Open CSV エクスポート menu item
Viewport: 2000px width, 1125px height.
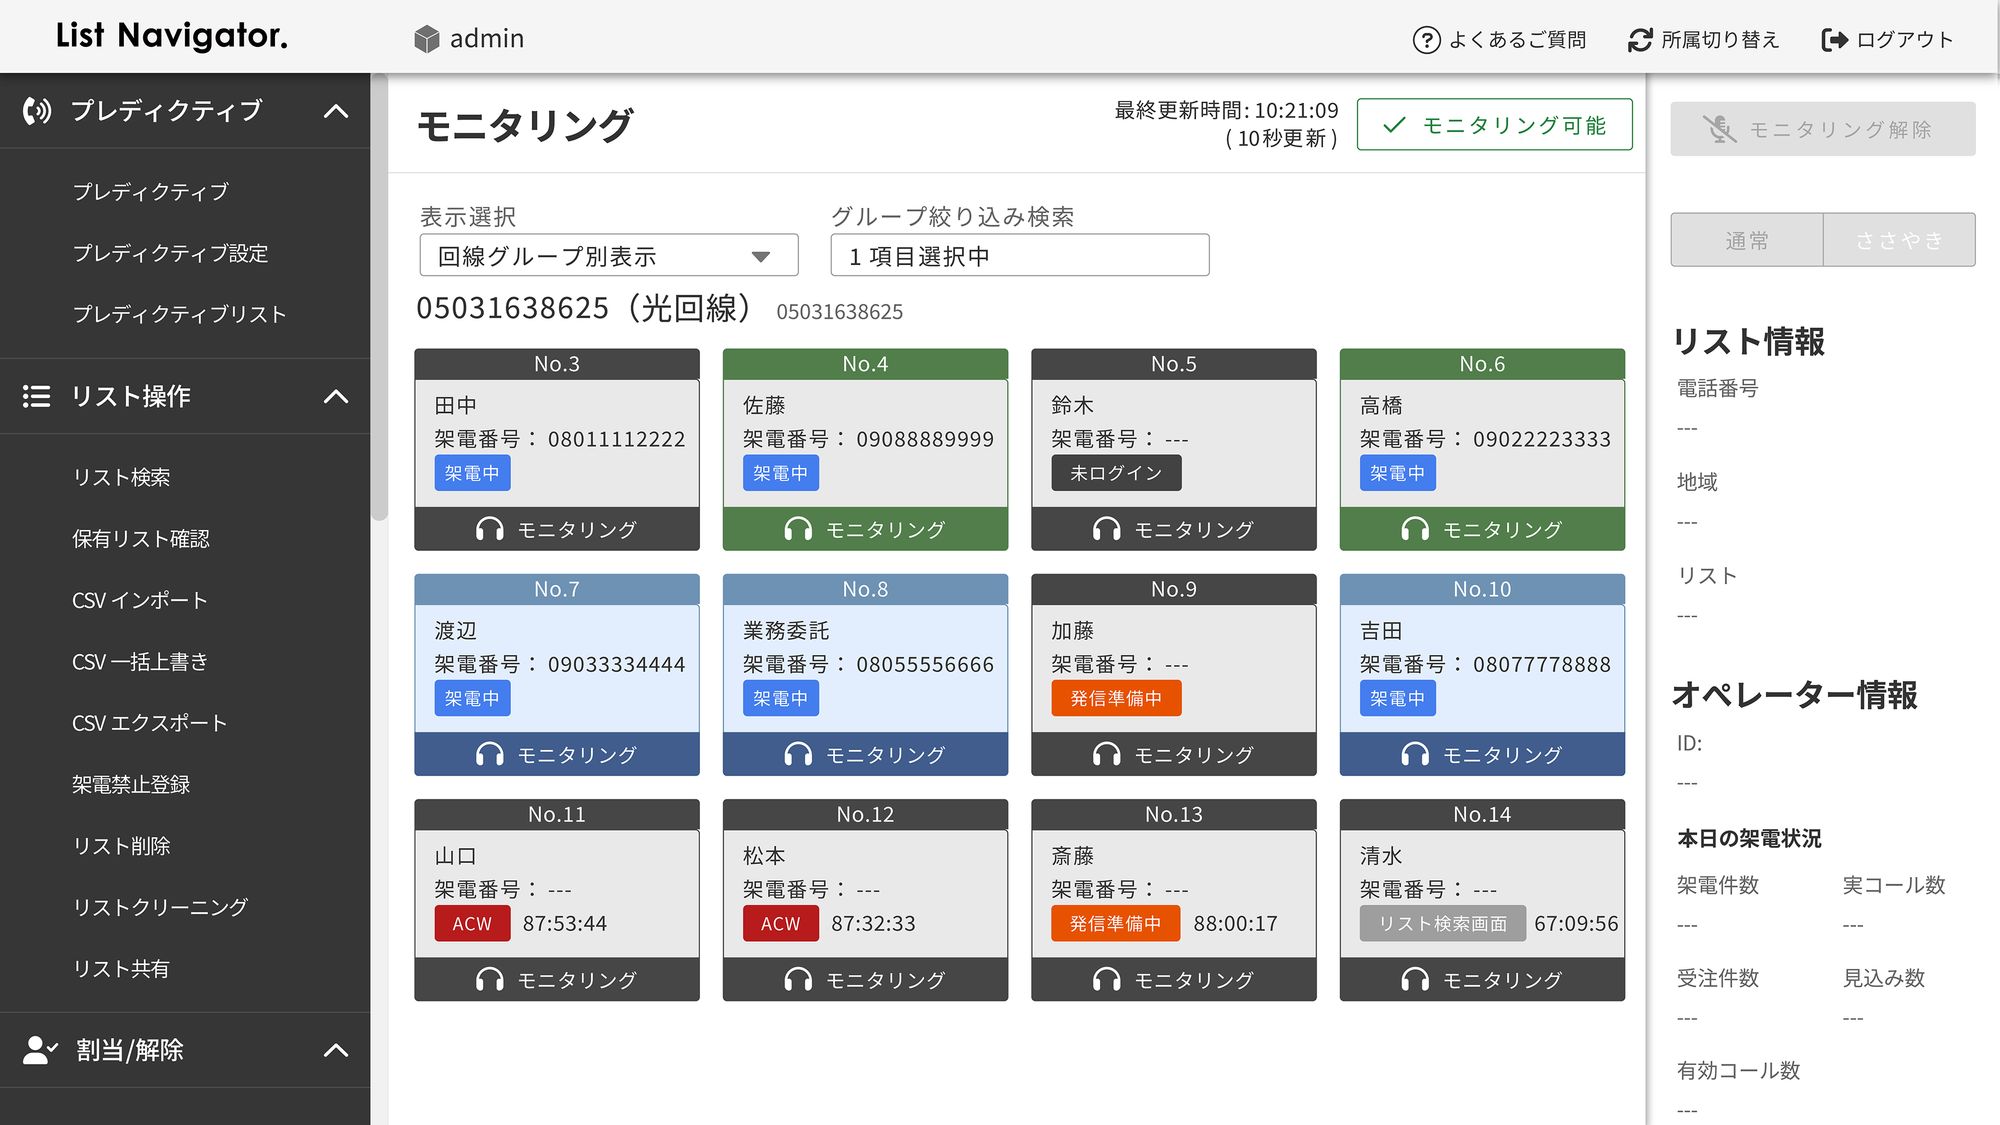[150, 723]
